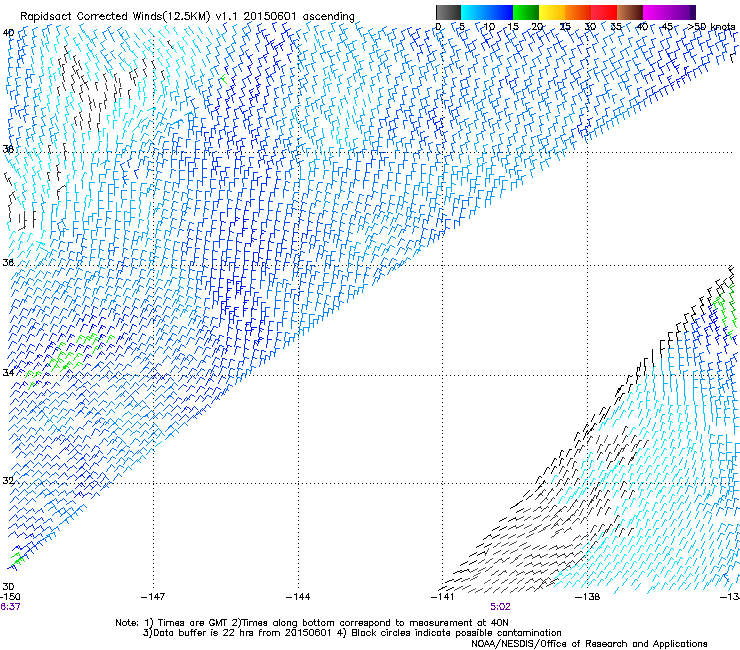Select the "30" knots scale label
The height and width of the screenshot is (650, 740).
click(x=590, y=27)
